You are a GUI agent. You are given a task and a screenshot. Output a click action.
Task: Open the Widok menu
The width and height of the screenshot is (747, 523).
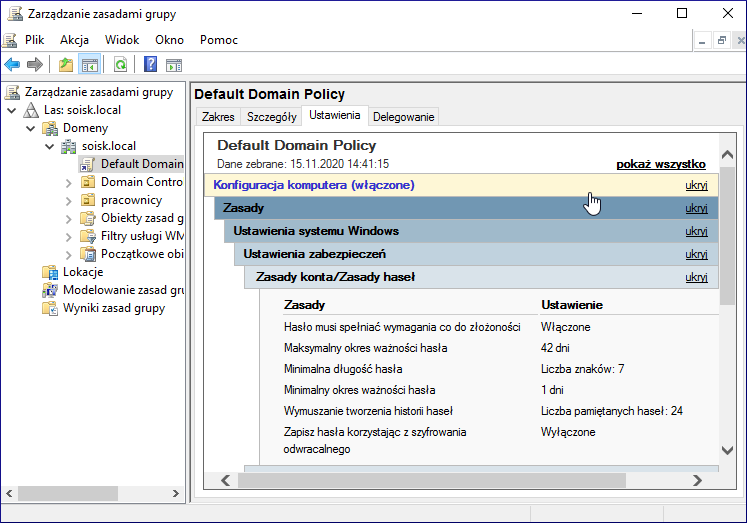click(122, 40)
